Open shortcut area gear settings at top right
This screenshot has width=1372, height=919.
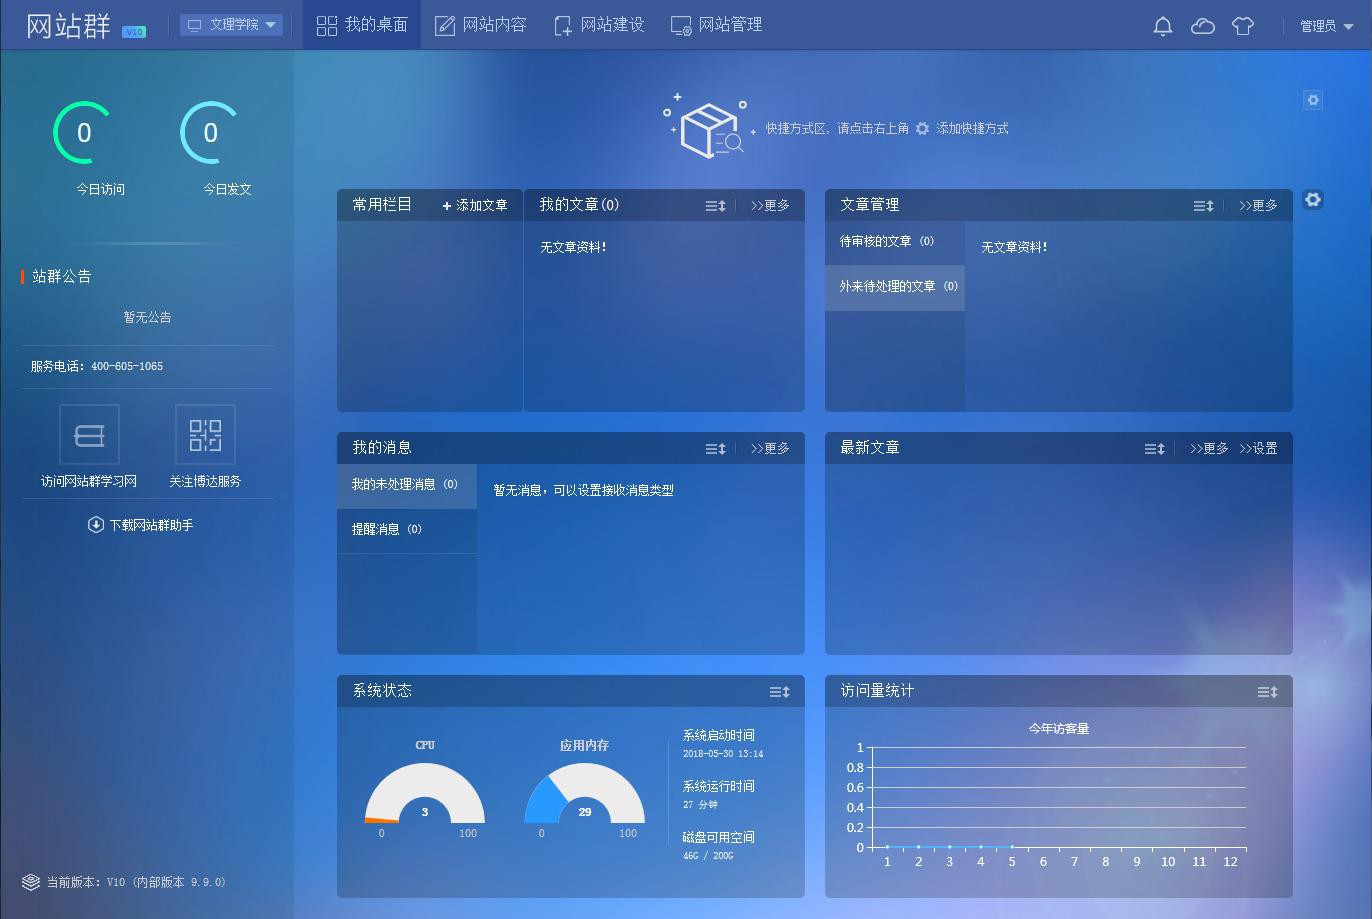[x=1313, y=100]
